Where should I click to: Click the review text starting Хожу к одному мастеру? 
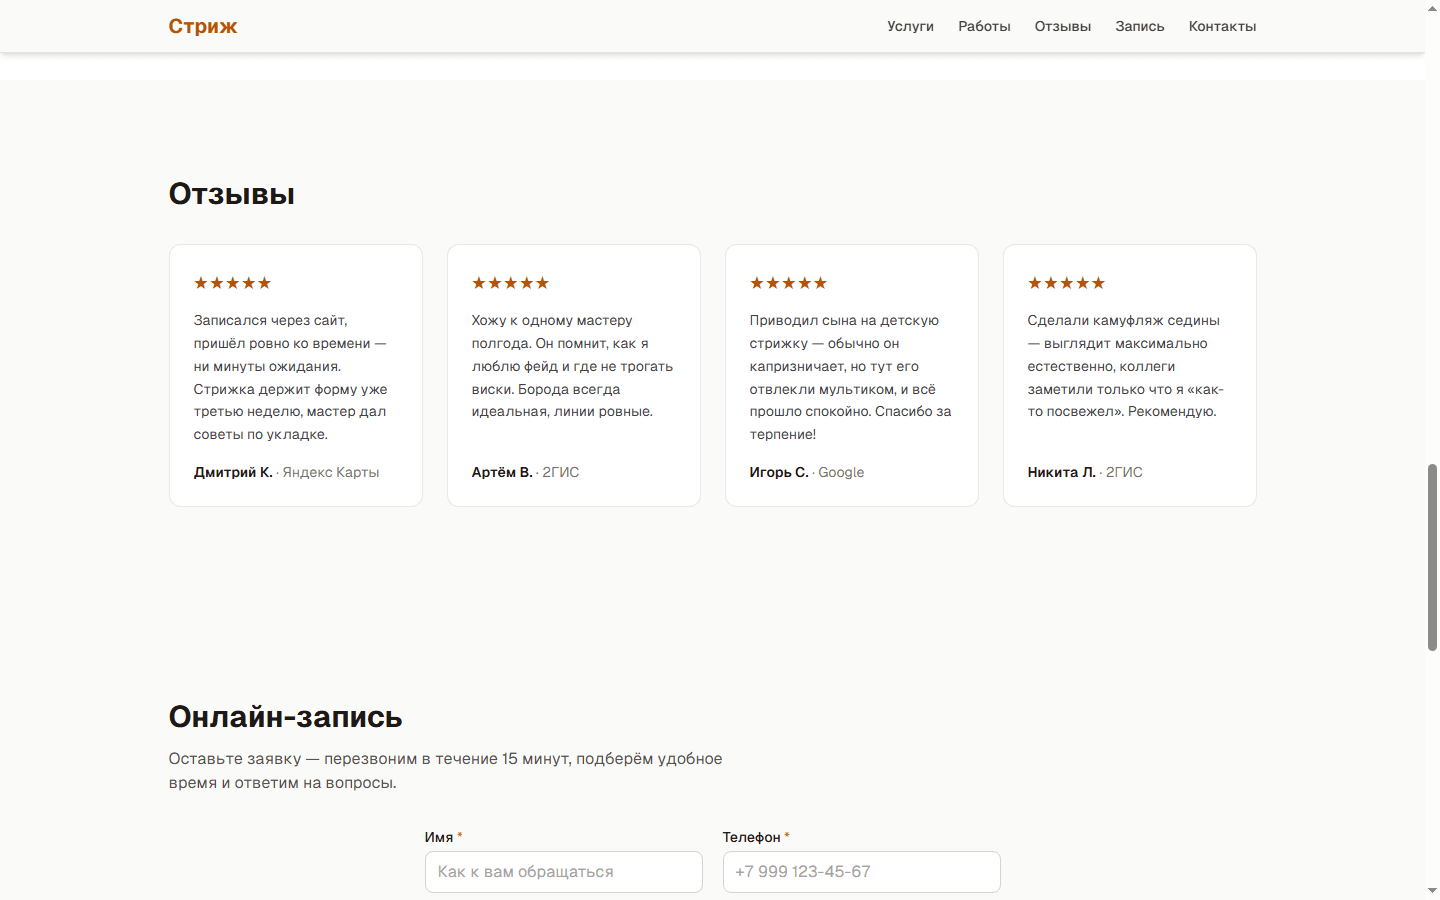click(573, 366)
